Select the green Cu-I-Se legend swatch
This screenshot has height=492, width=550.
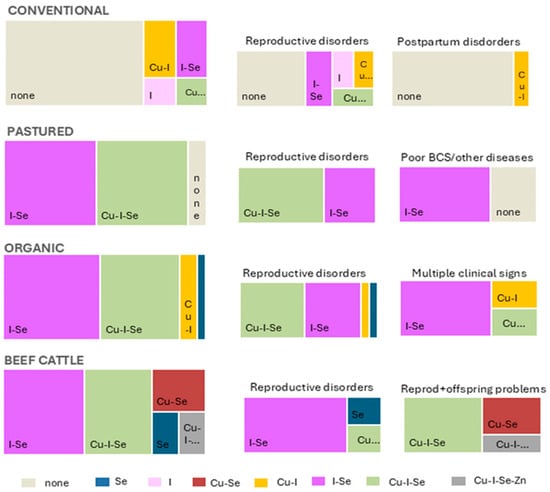tap(373, 481)
